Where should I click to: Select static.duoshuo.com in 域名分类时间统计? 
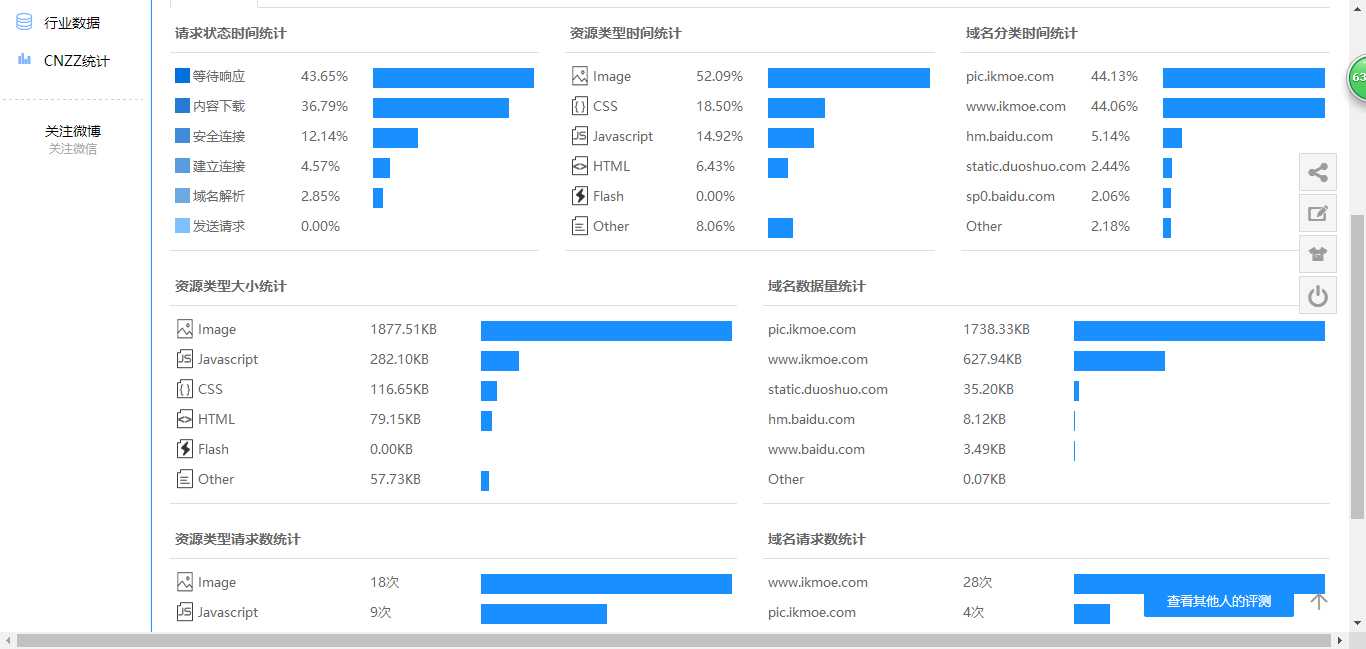[1026, 166]
